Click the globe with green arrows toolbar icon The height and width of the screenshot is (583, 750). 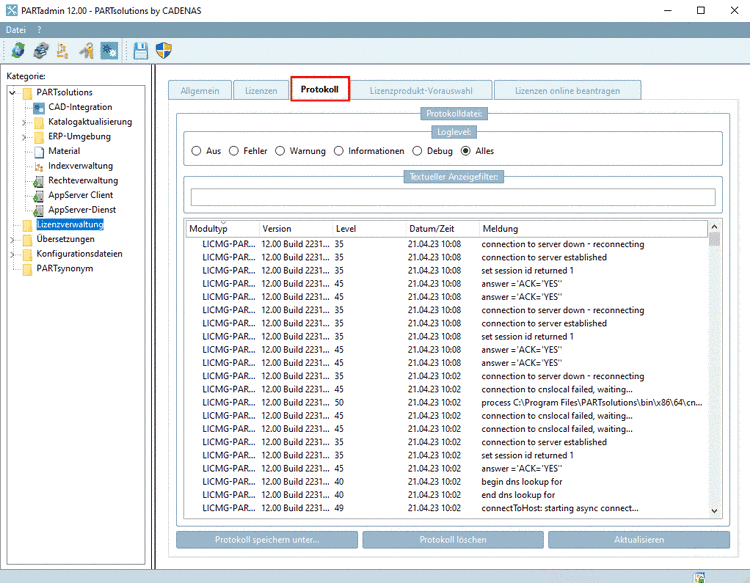18,50
